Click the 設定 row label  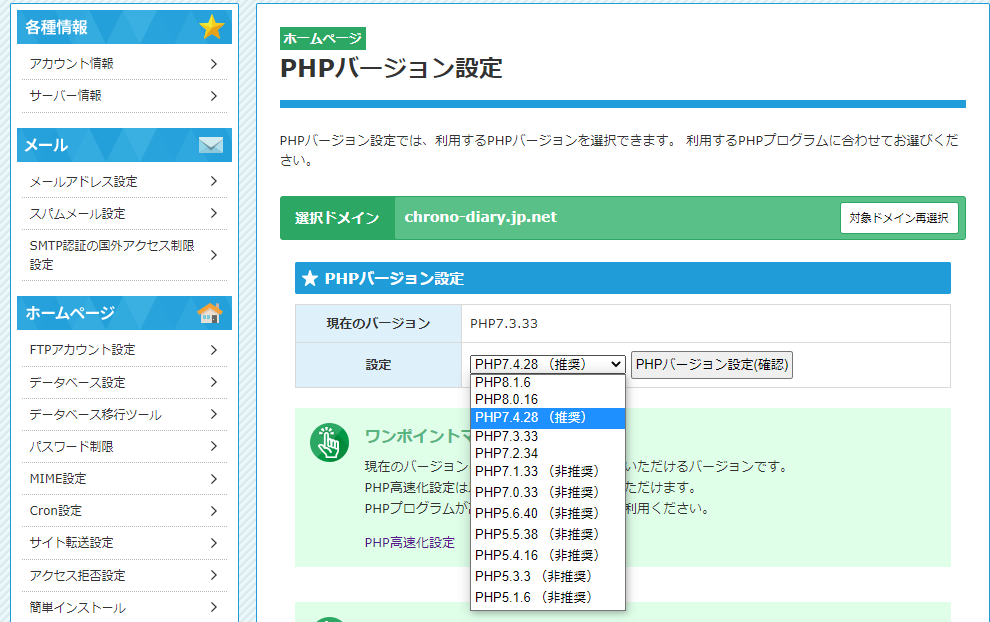click(x=378, y=365)
